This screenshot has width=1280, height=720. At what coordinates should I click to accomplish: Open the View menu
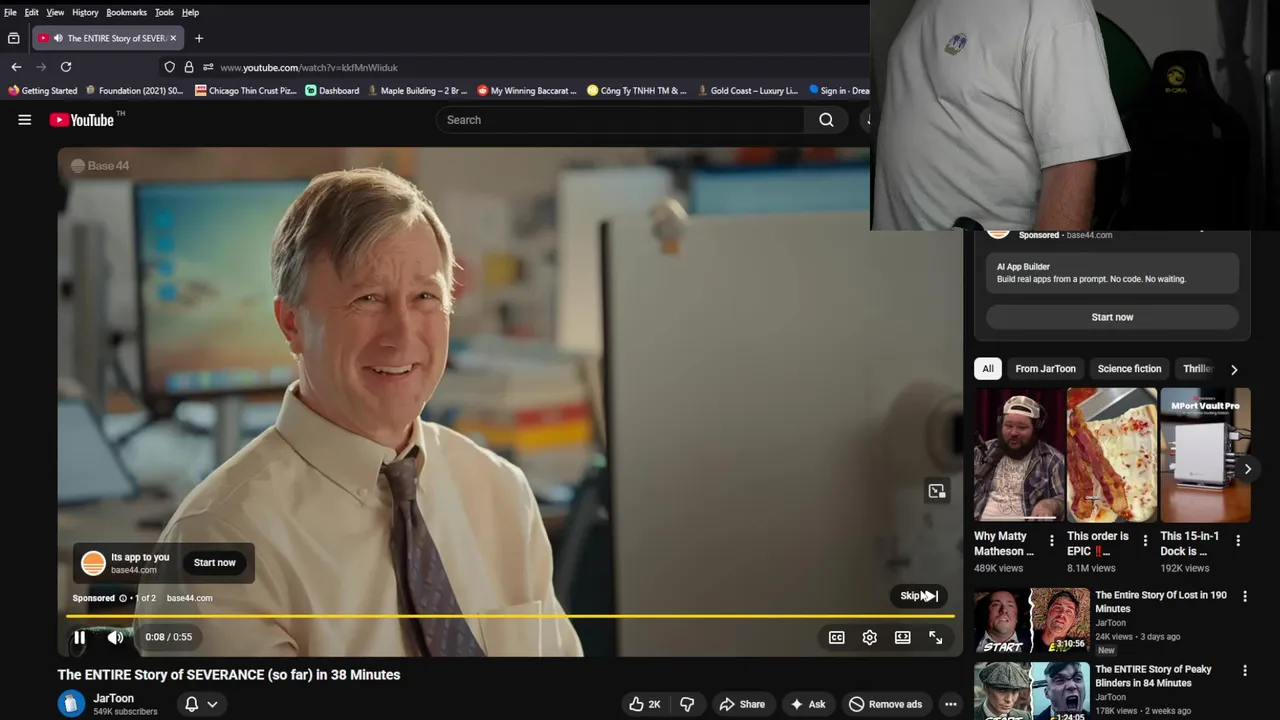click(55, 12)
